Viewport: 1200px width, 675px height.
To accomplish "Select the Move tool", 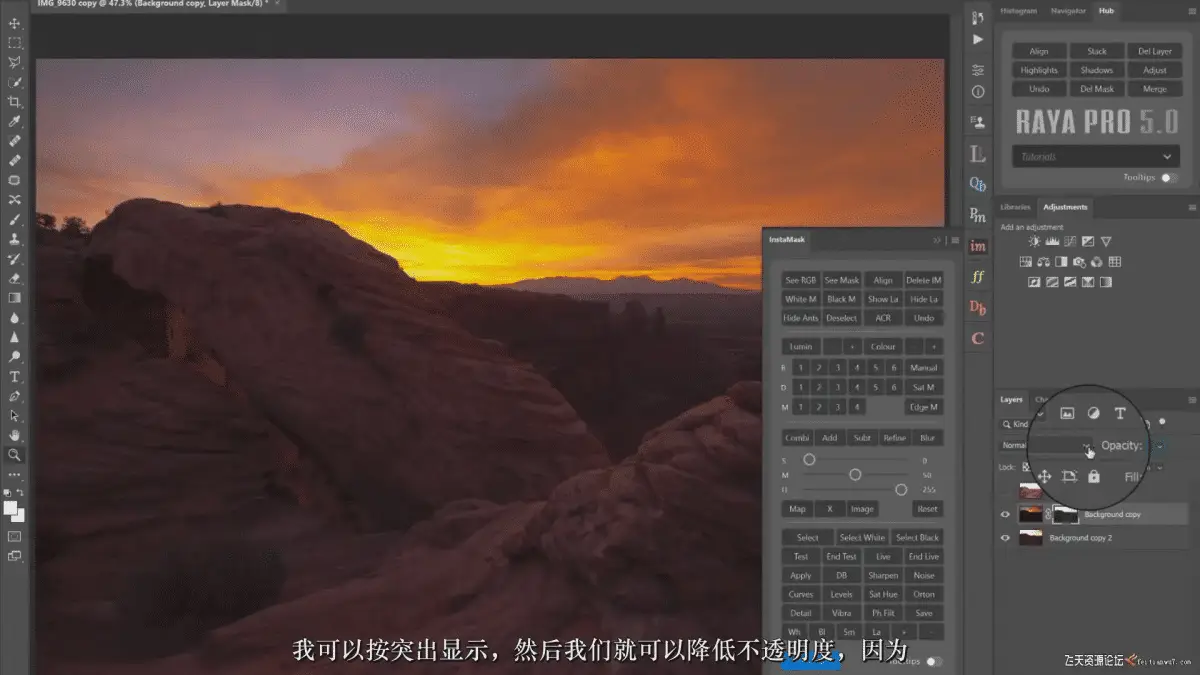I will [14, 24].
